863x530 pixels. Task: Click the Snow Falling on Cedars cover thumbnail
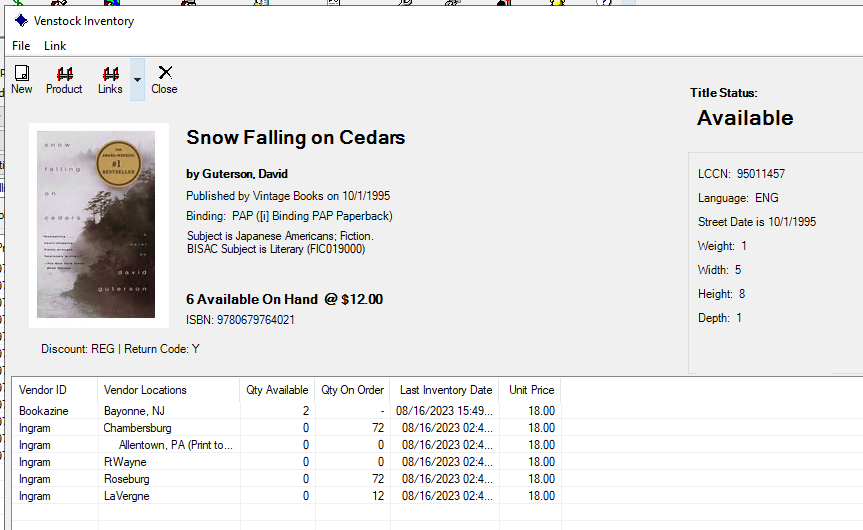[x=96, y=225]
